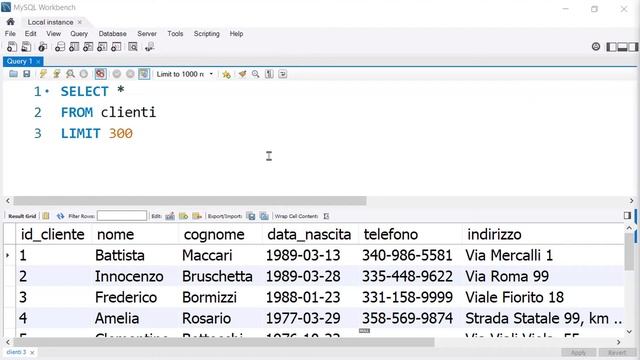
Task: Open SQL script file in new tab icon
Action: (x=26, y=47)
